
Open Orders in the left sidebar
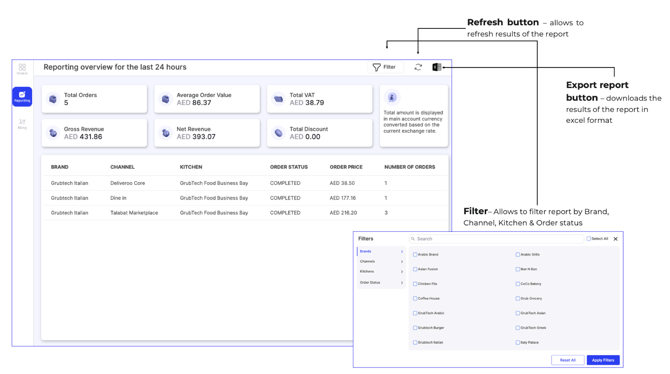pyautogui.click(x=22, y=69)
